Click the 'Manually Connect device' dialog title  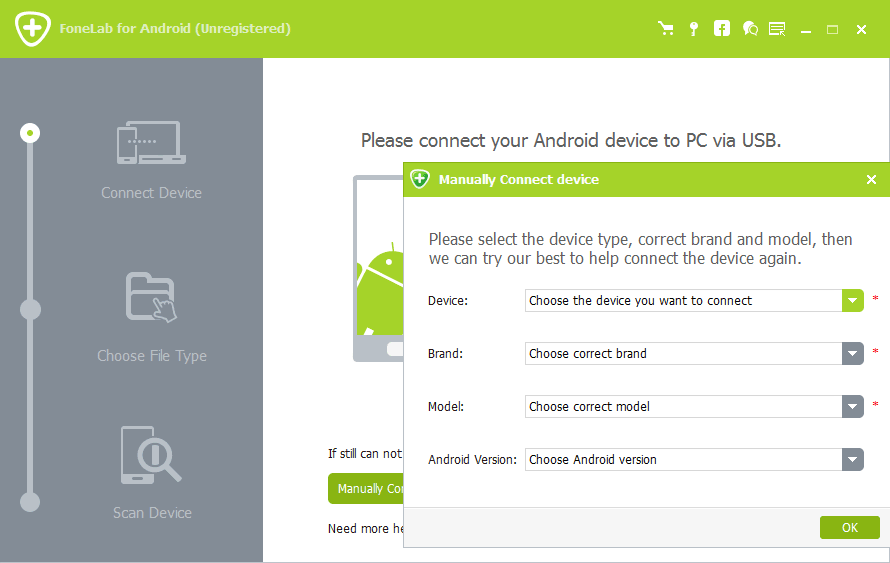[x=519, y=179]
